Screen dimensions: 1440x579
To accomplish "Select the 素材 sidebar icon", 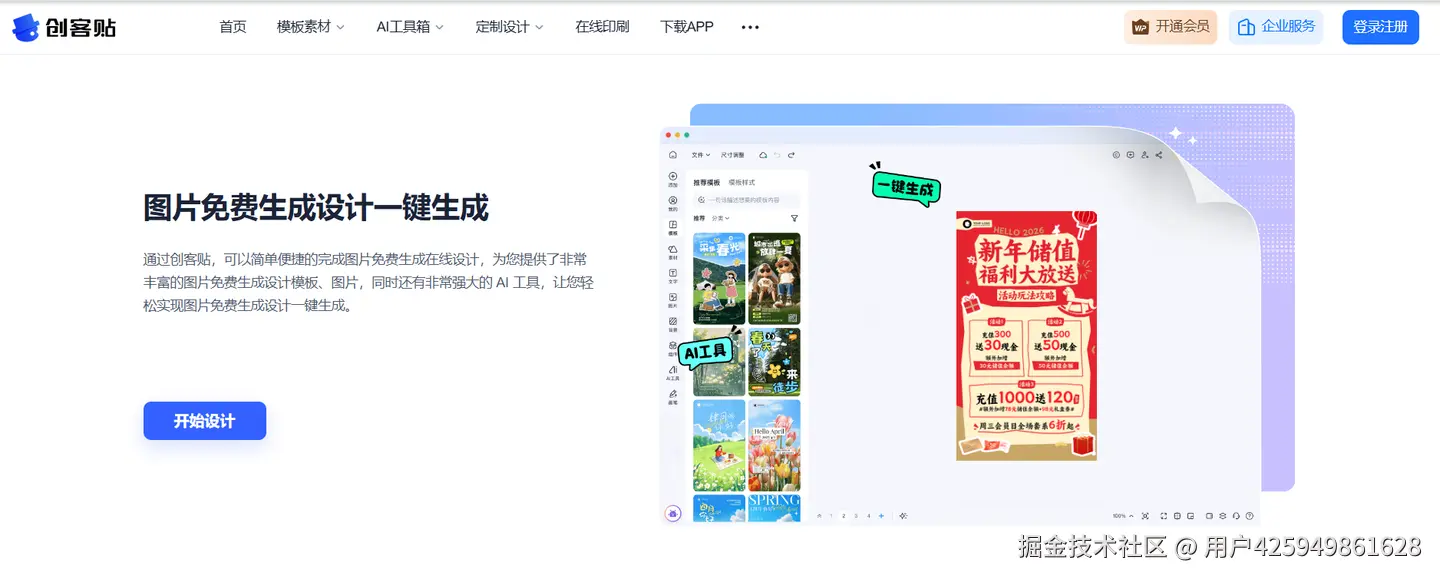I will [x=673, y=252].
